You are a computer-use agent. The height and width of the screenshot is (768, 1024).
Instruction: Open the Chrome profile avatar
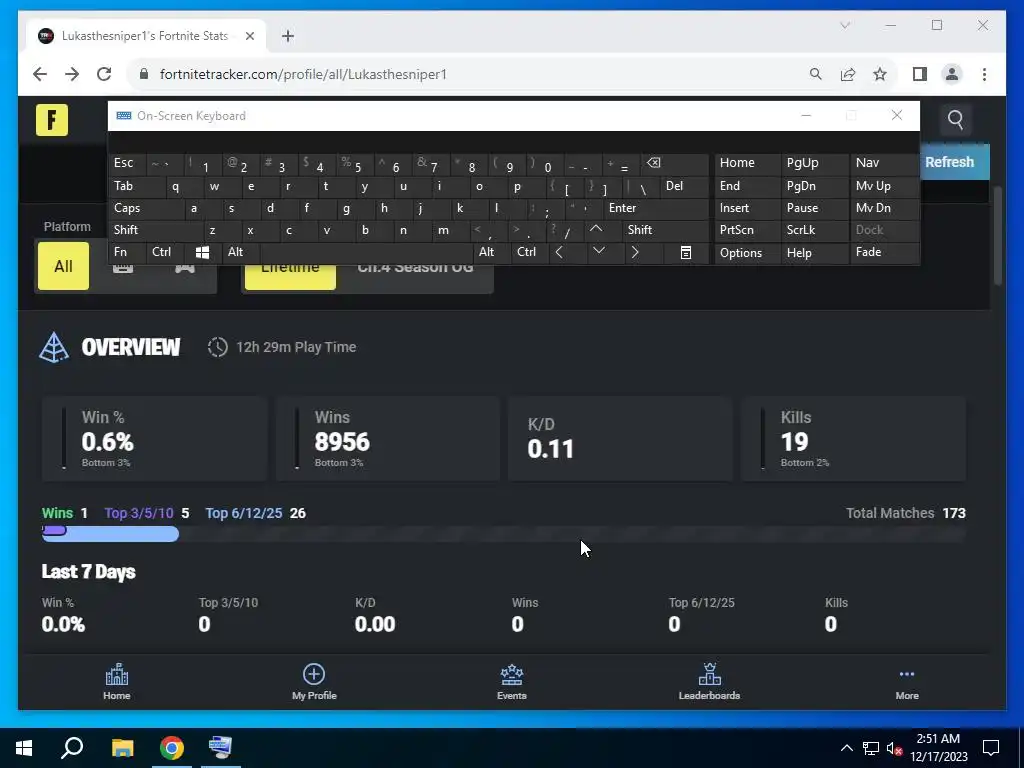[x=952, y=74]
